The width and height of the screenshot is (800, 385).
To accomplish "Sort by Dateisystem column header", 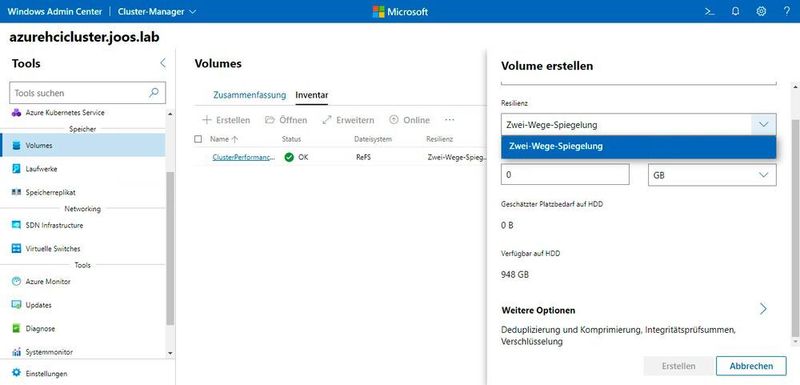I will (372, 139).
